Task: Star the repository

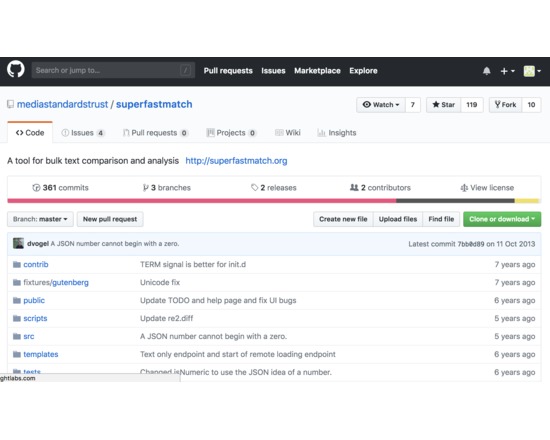Action: (x=443, y=105)
